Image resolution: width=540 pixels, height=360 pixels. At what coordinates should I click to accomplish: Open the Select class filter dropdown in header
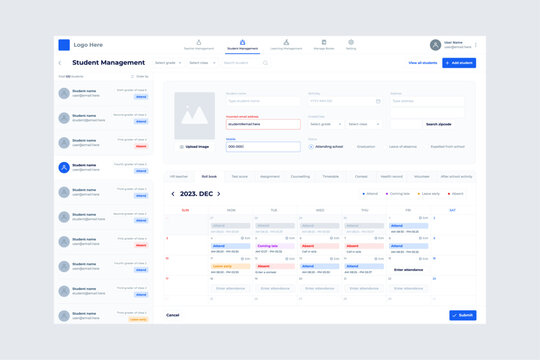pyautogui.click(x=202, y=63)
